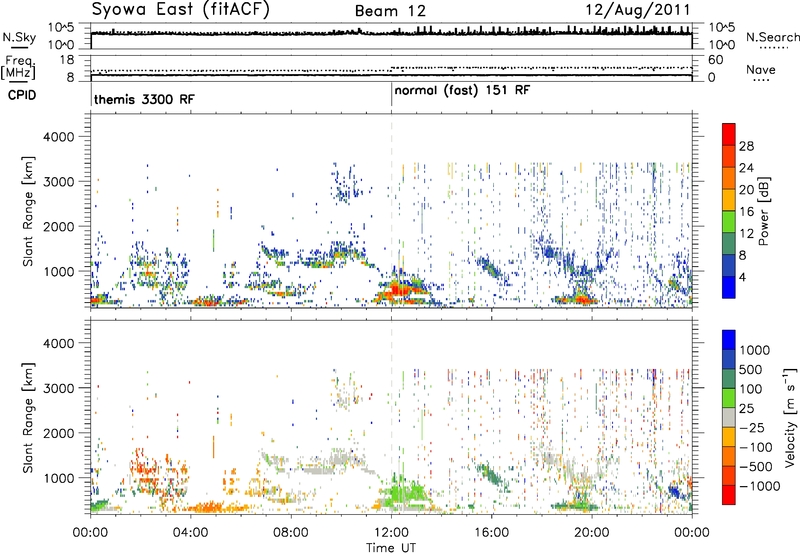800x554 pixels.
Task: Click the '28' Power colorbar tick
Action: [746, 146]
